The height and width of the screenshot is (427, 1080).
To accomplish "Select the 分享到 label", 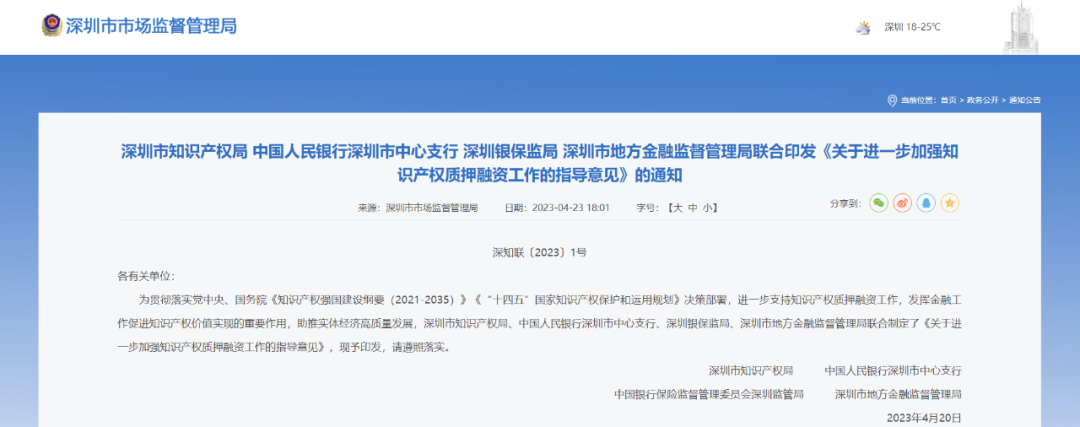I will [x=847, y=204].
